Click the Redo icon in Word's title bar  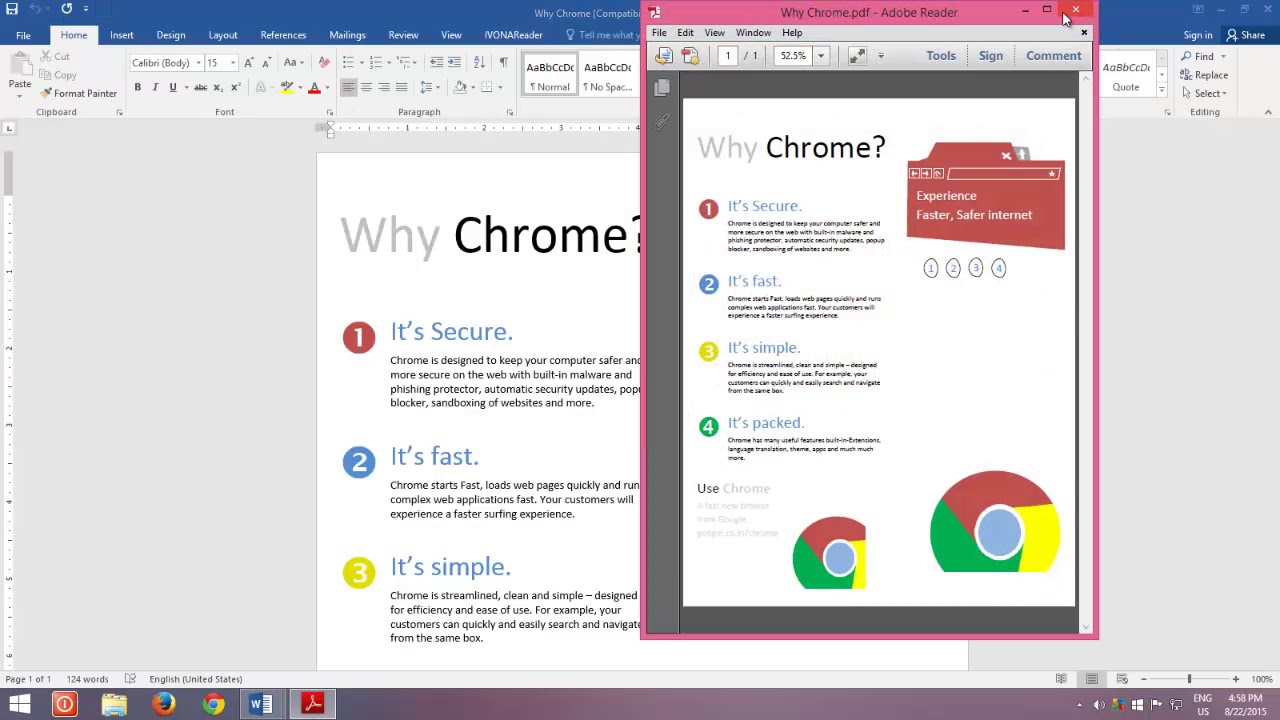coord(66,9)
